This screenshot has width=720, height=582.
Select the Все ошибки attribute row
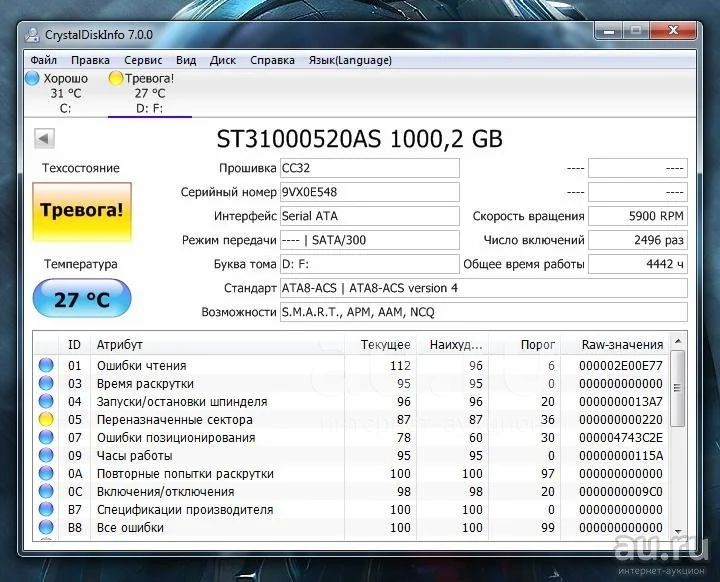351,527
